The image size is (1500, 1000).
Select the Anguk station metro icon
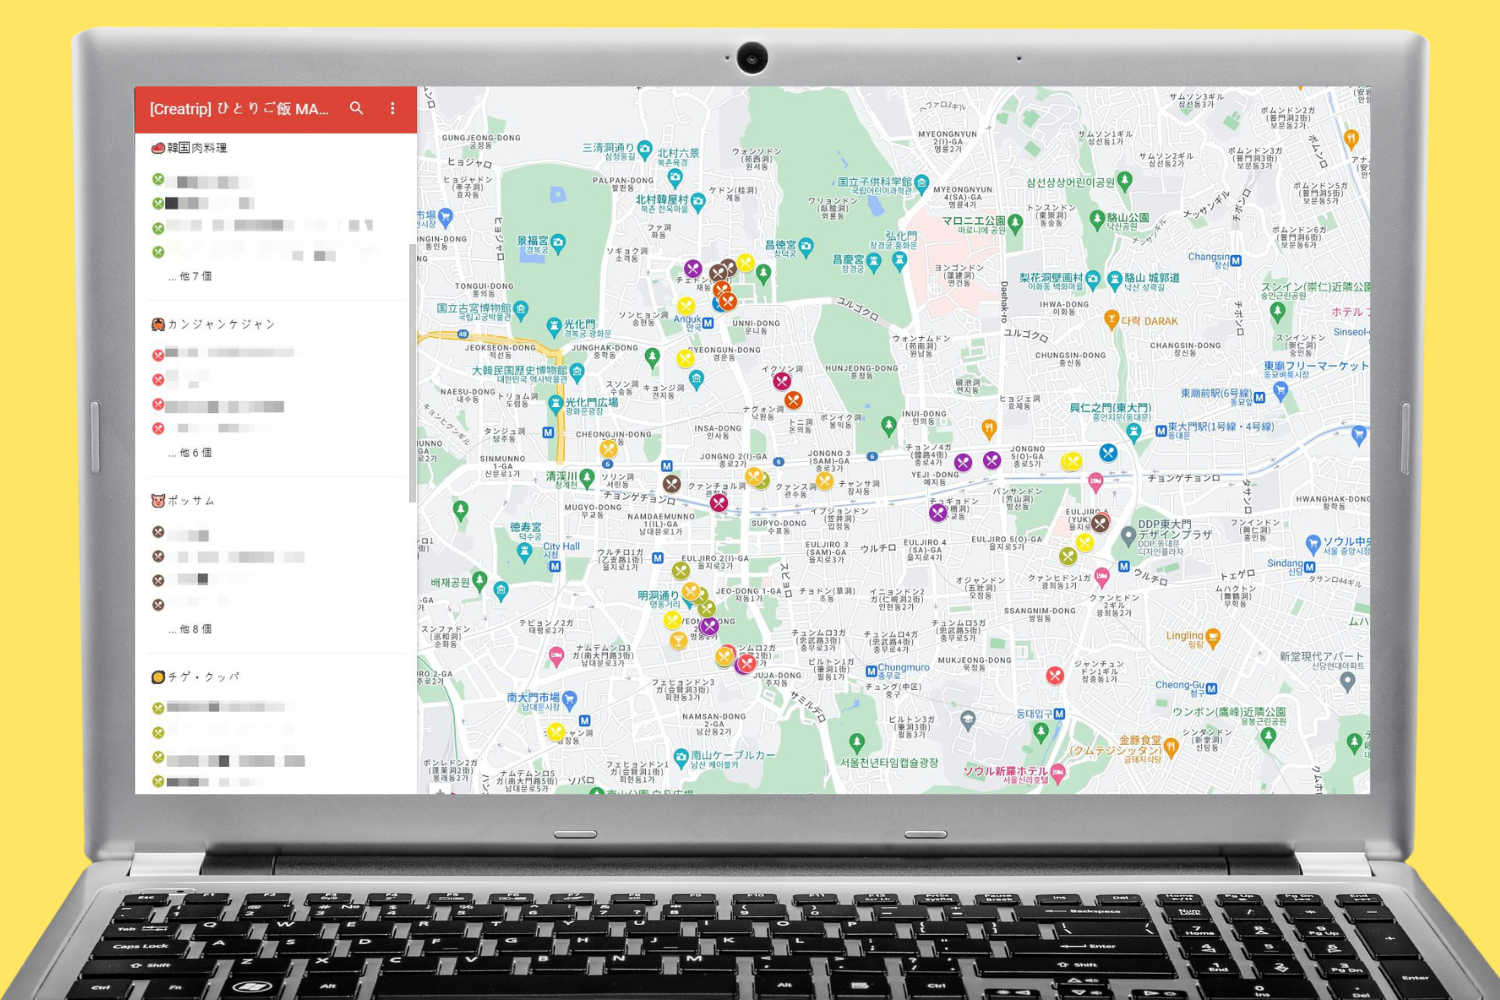coord(708,324)
